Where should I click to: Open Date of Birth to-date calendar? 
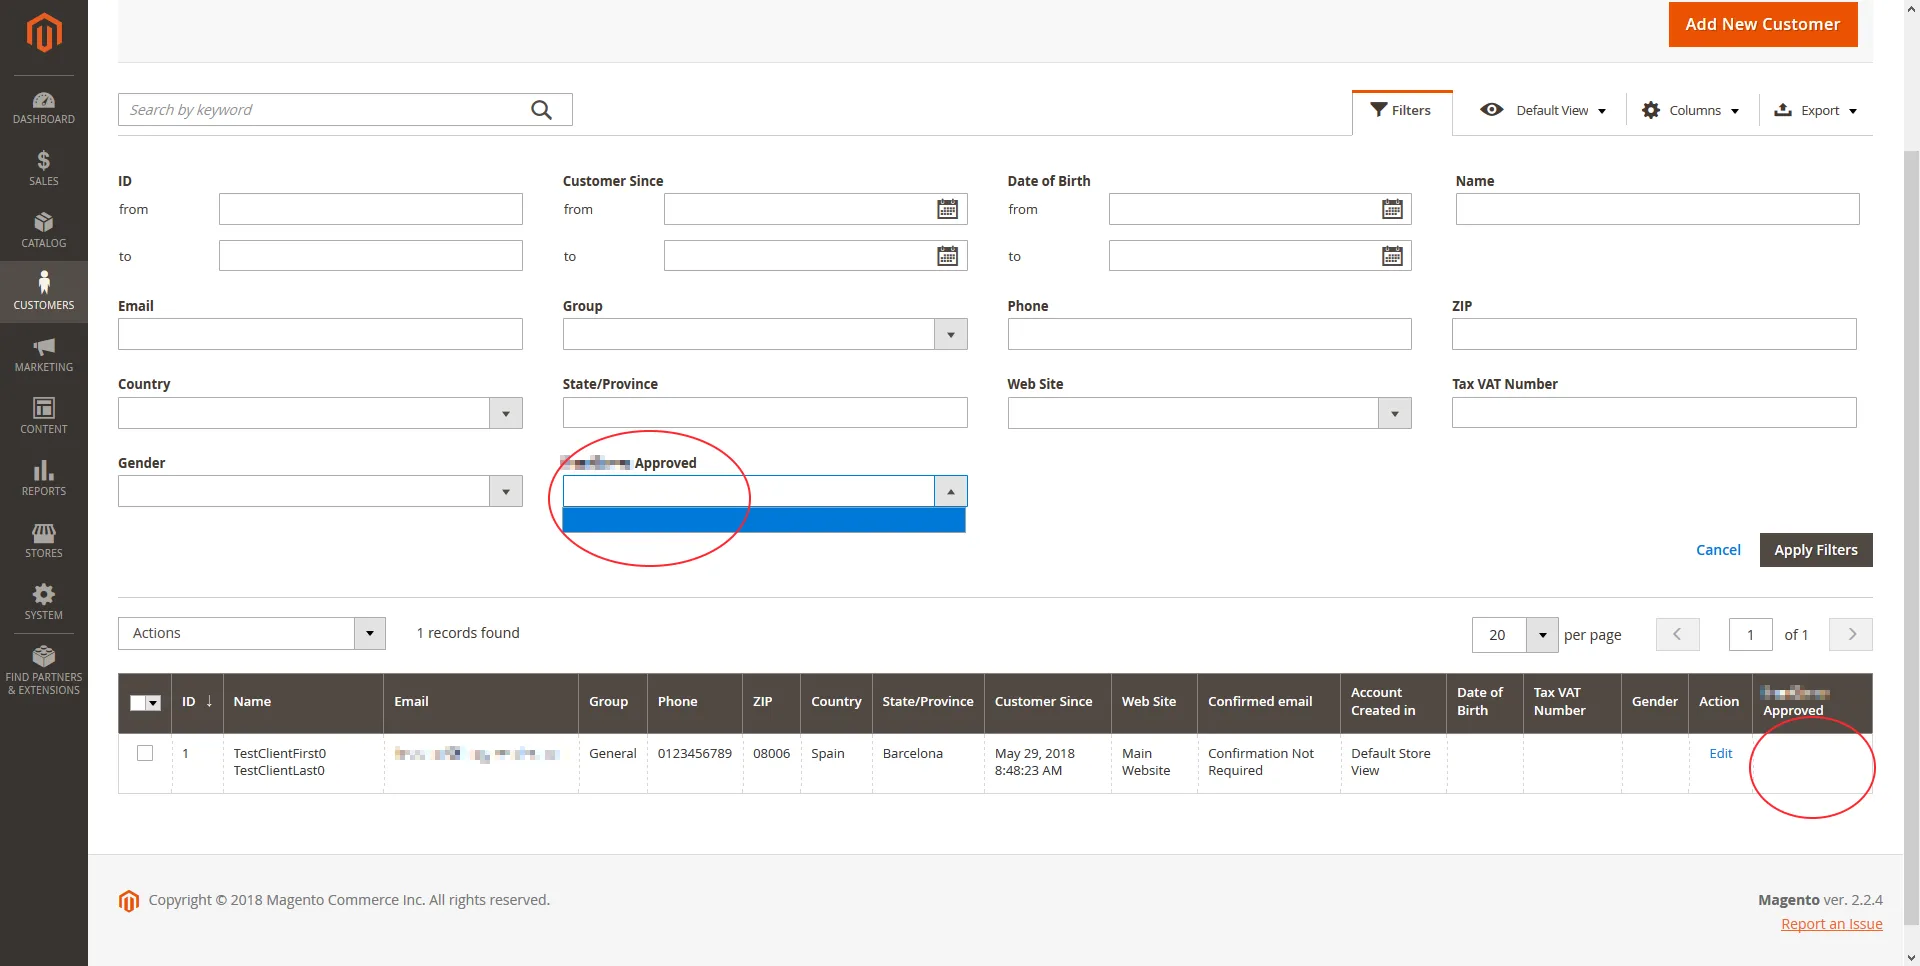pos(1392,256)
